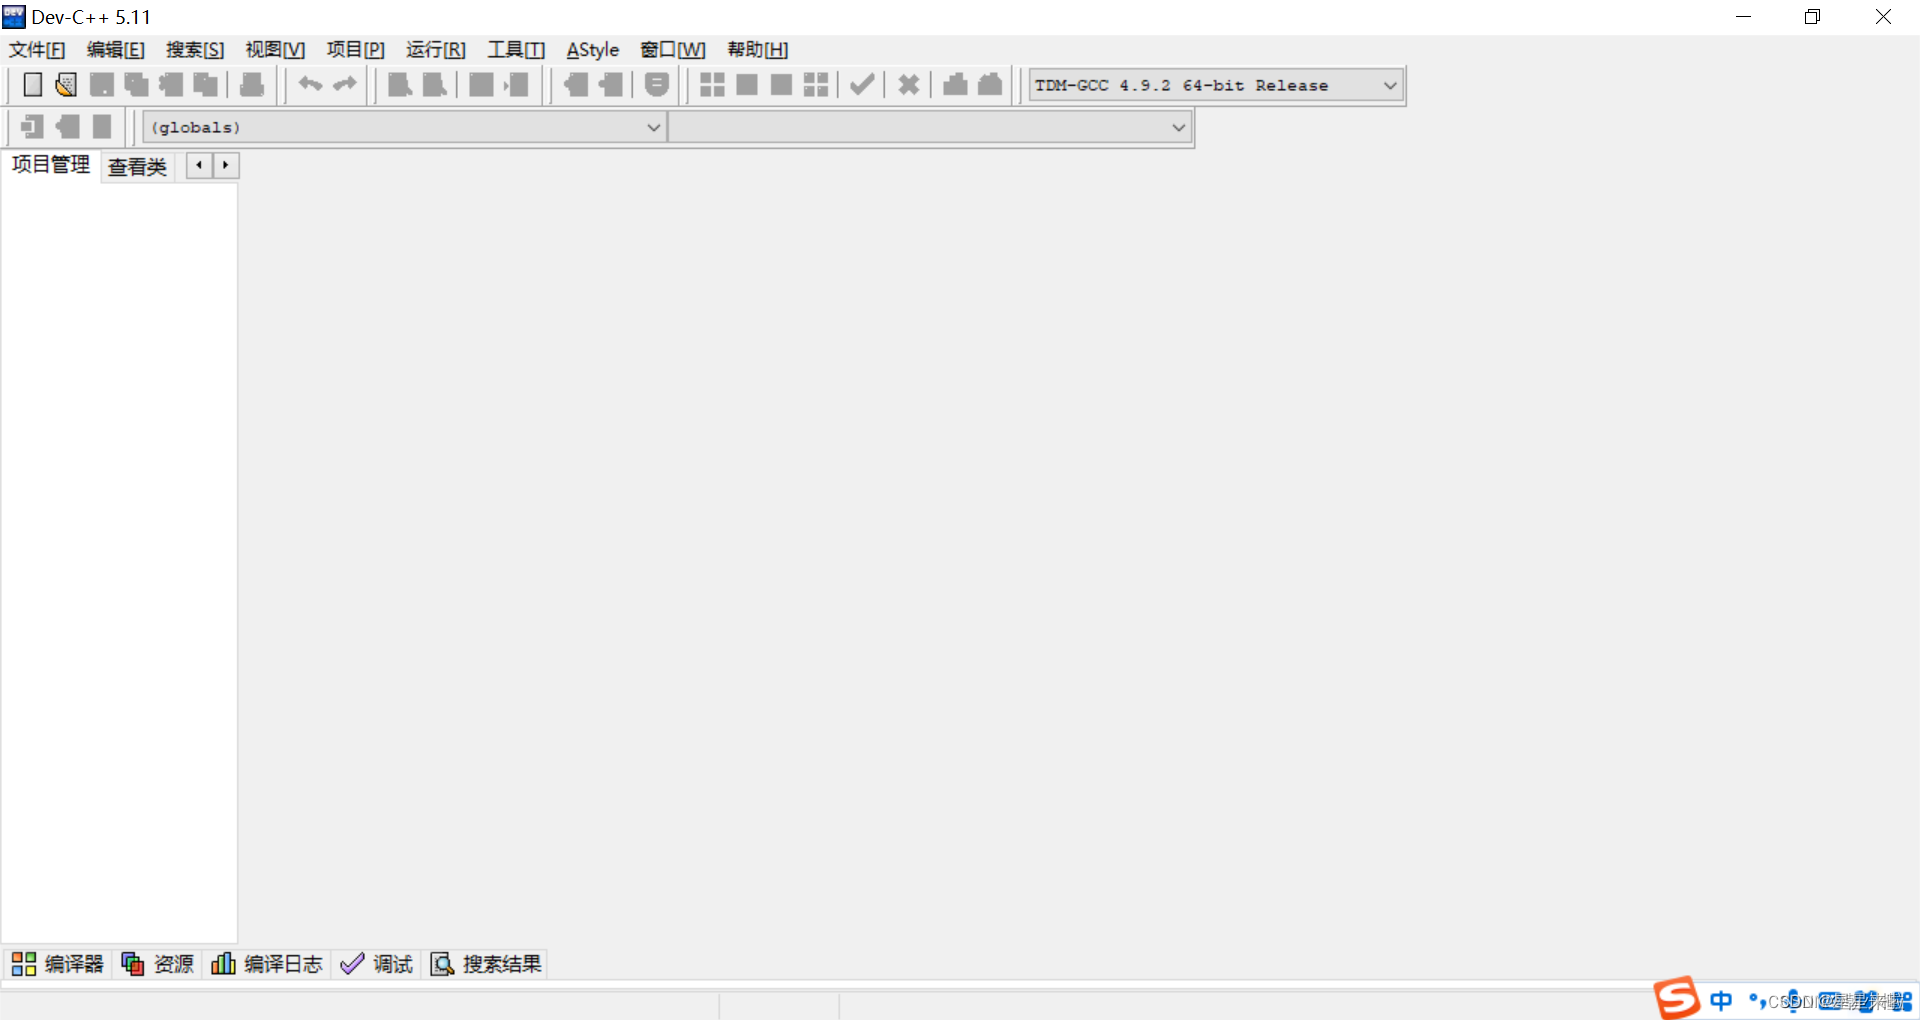1920x1020 pixels.
Task: Open the 编辑[E] menu
Action: tap(116, 50)
